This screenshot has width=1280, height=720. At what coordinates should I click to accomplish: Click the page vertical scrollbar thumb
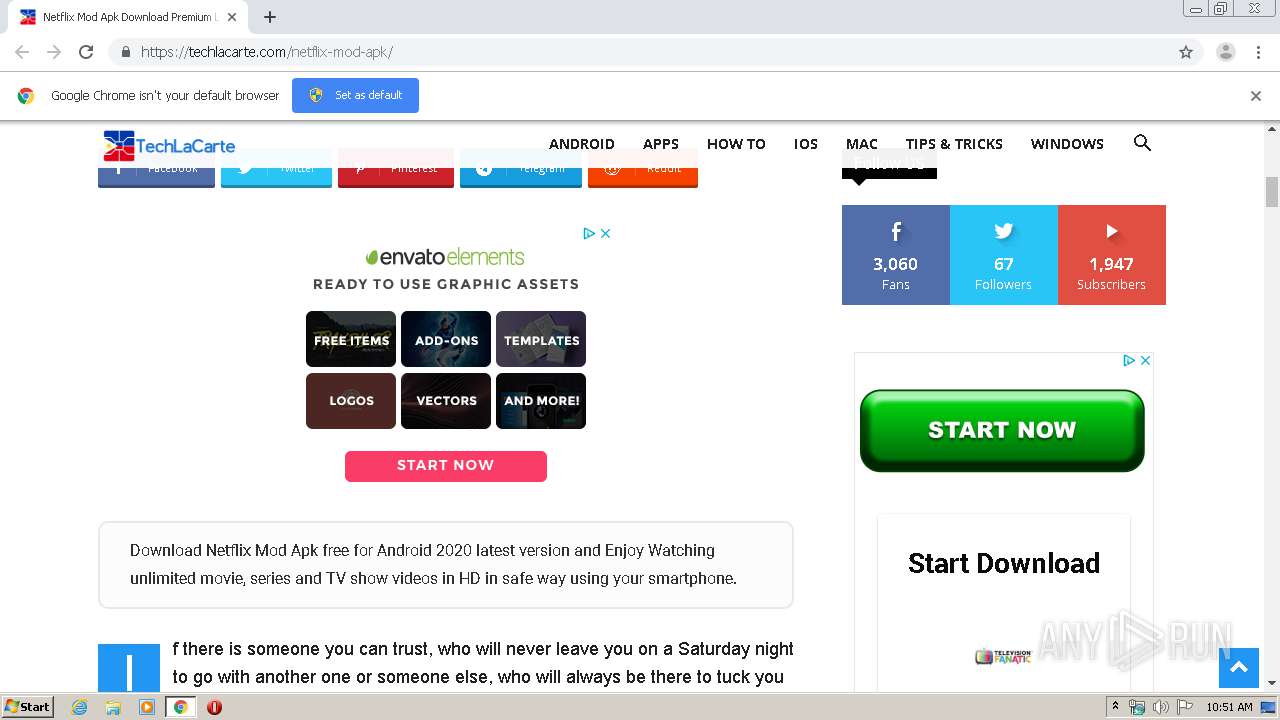pyautogui.click(x=1272, y=191)
